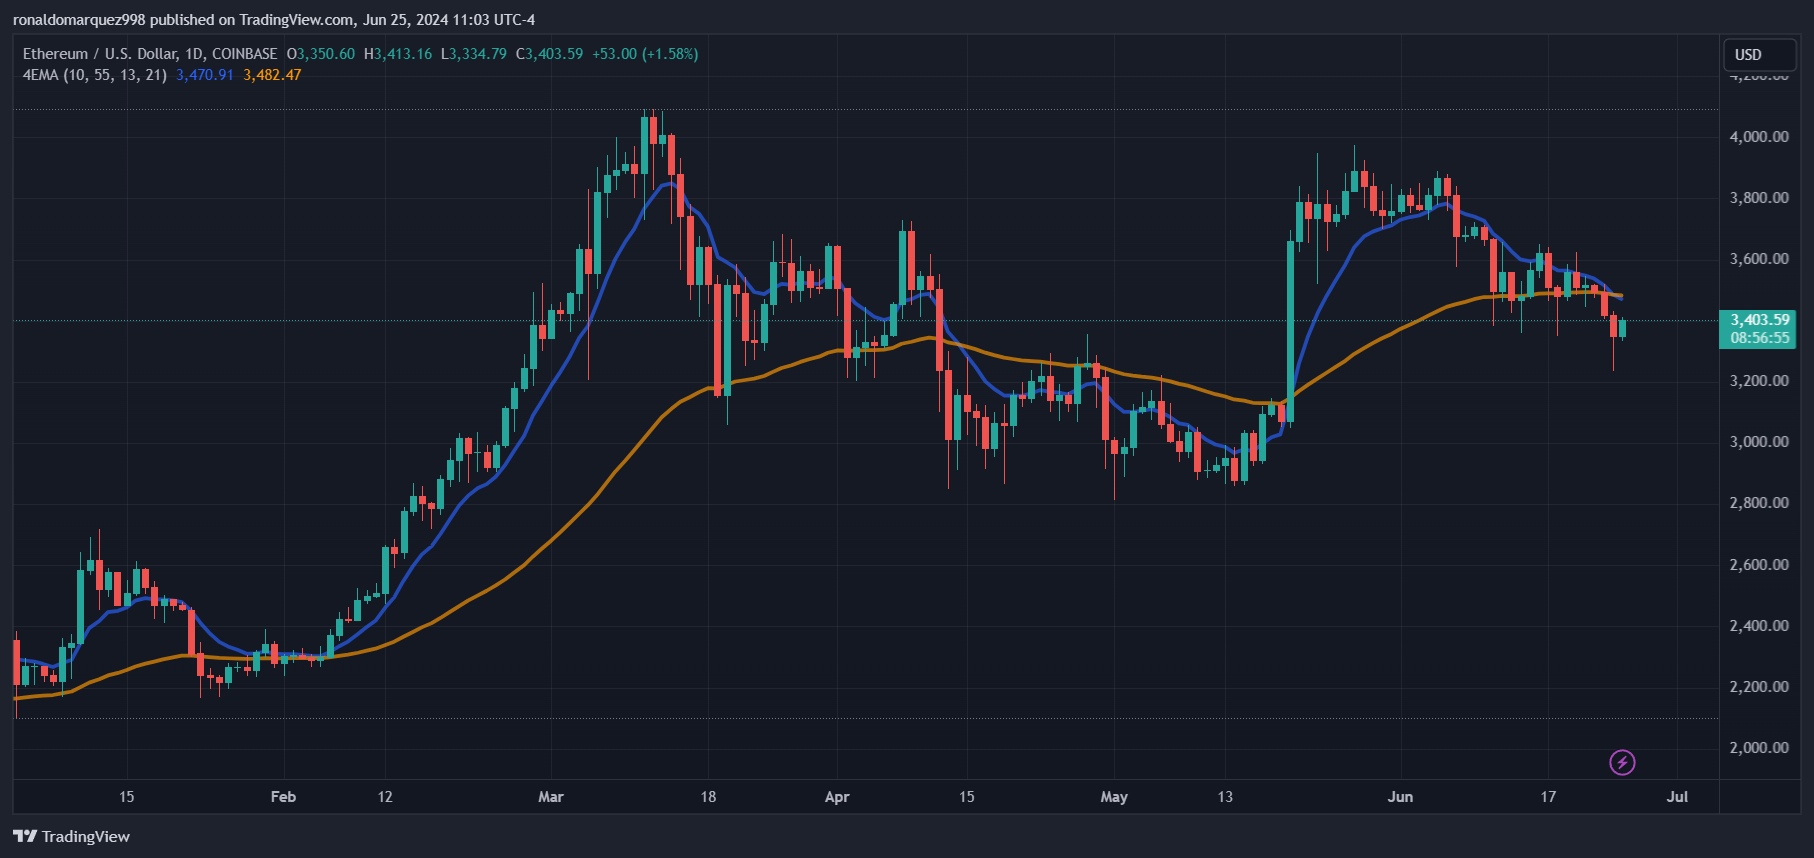Screen dimensions: 1814x858
Task: Click the Mar label on time axis
Action: tap(551, 797)
